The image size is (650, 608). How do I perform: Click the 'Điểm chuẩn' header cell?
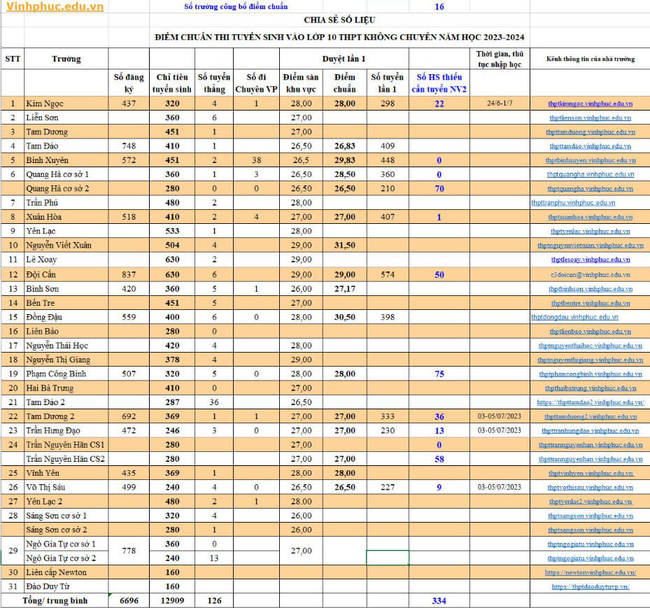pyautogui.click(x=344, y=83)
